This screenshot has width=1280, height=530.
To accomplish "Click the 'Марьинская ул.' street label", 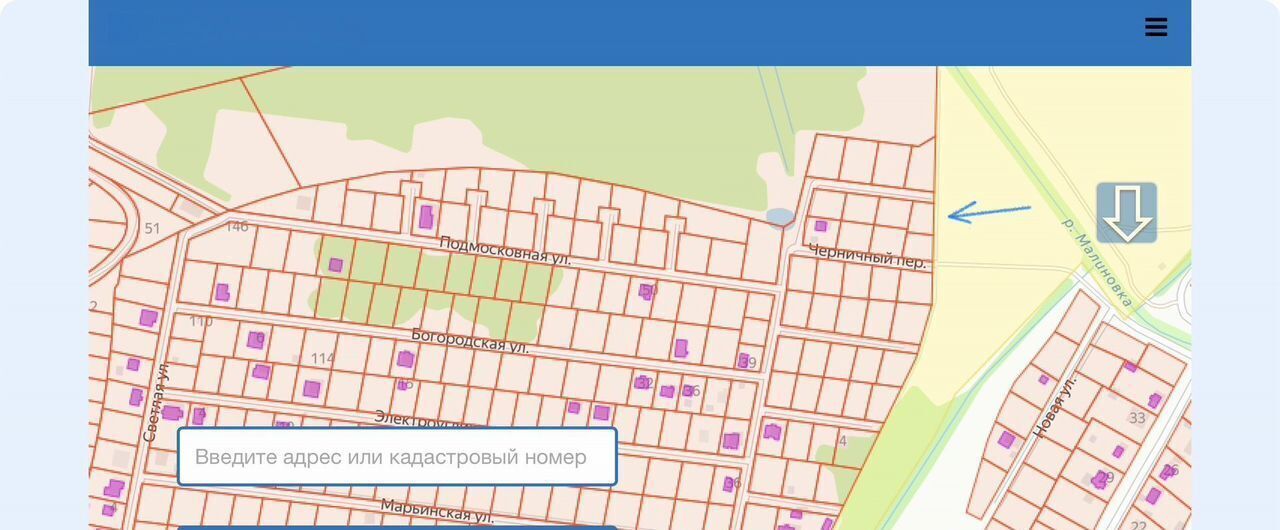I will pyautogui.click(x=437, y=512).
